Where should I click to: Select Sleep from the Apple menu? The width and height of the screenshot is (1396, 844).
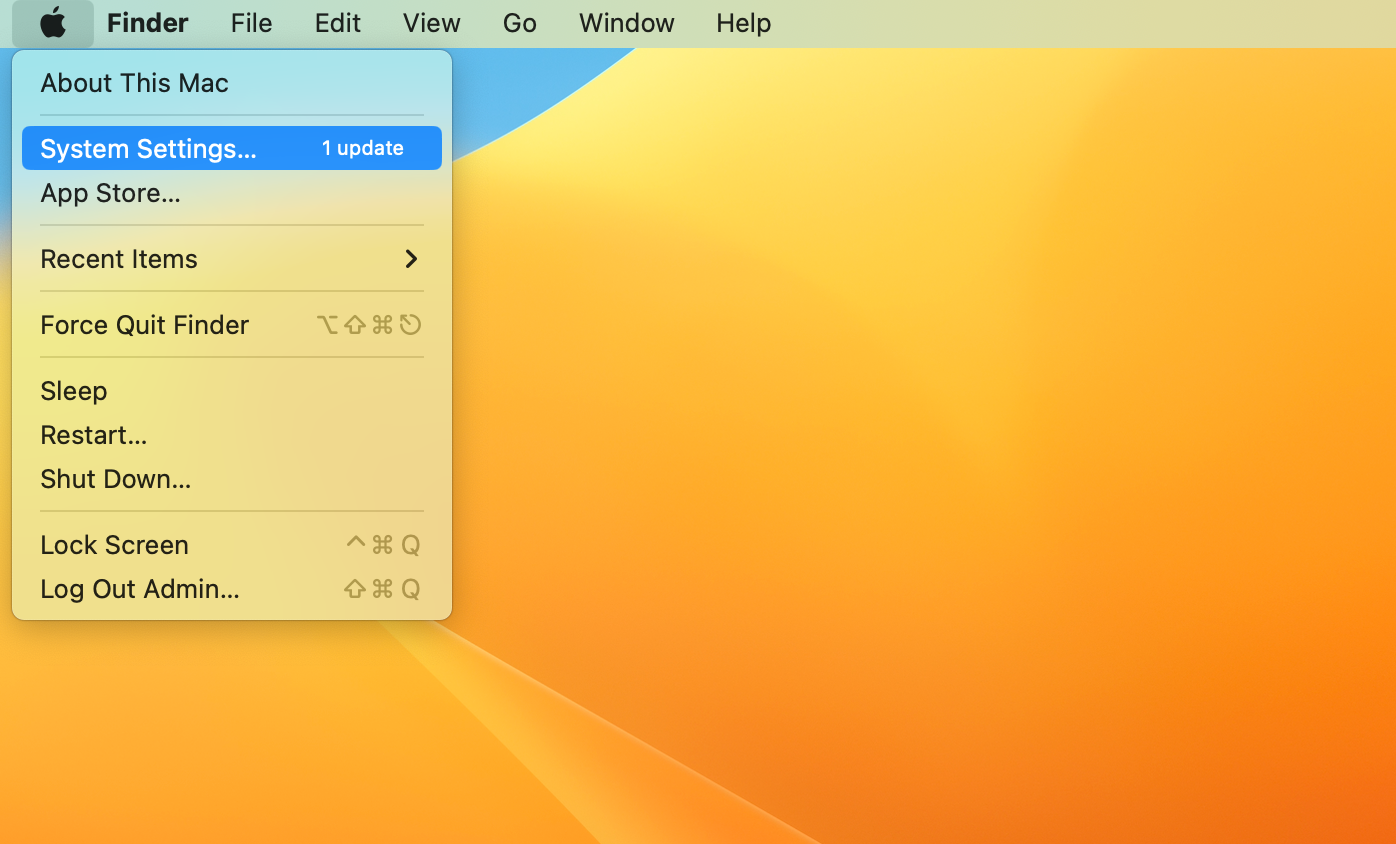pos(232,391)
